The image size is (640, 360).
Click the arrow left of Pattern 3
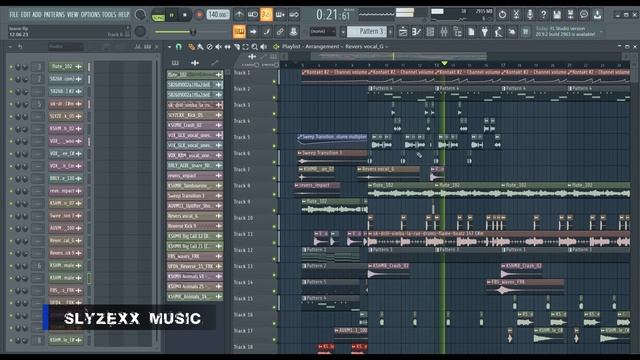pyautogui.click(x=343, y=31)
